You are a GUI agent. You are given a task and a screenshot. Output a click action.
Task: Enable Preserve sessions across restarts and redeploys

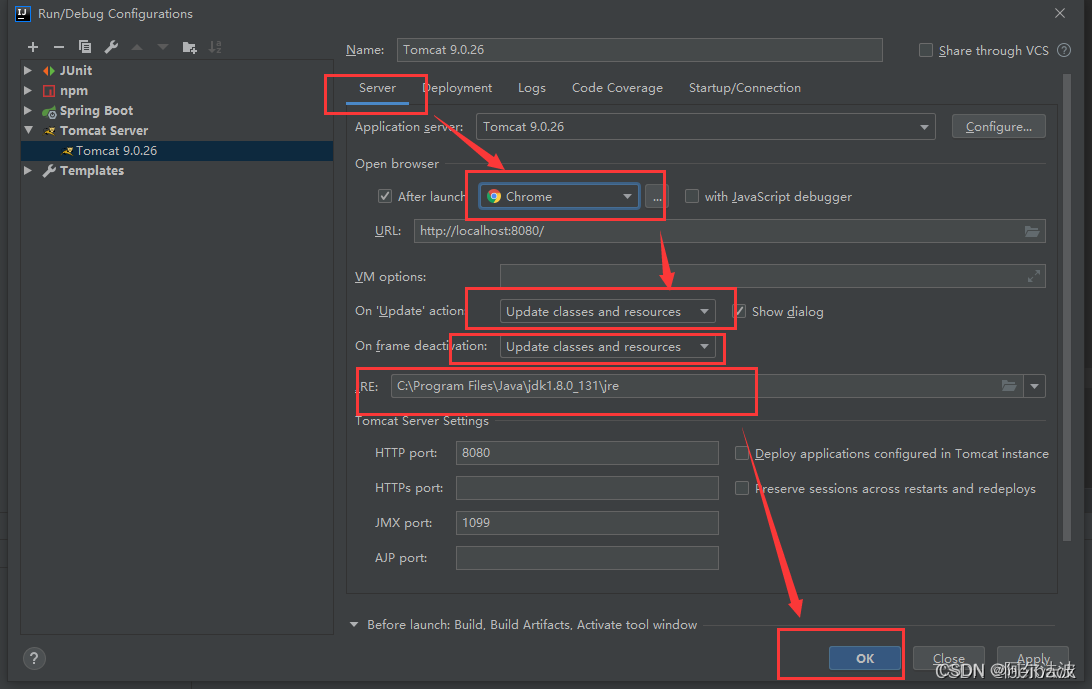pyautogui.click(x=742, y=488)
